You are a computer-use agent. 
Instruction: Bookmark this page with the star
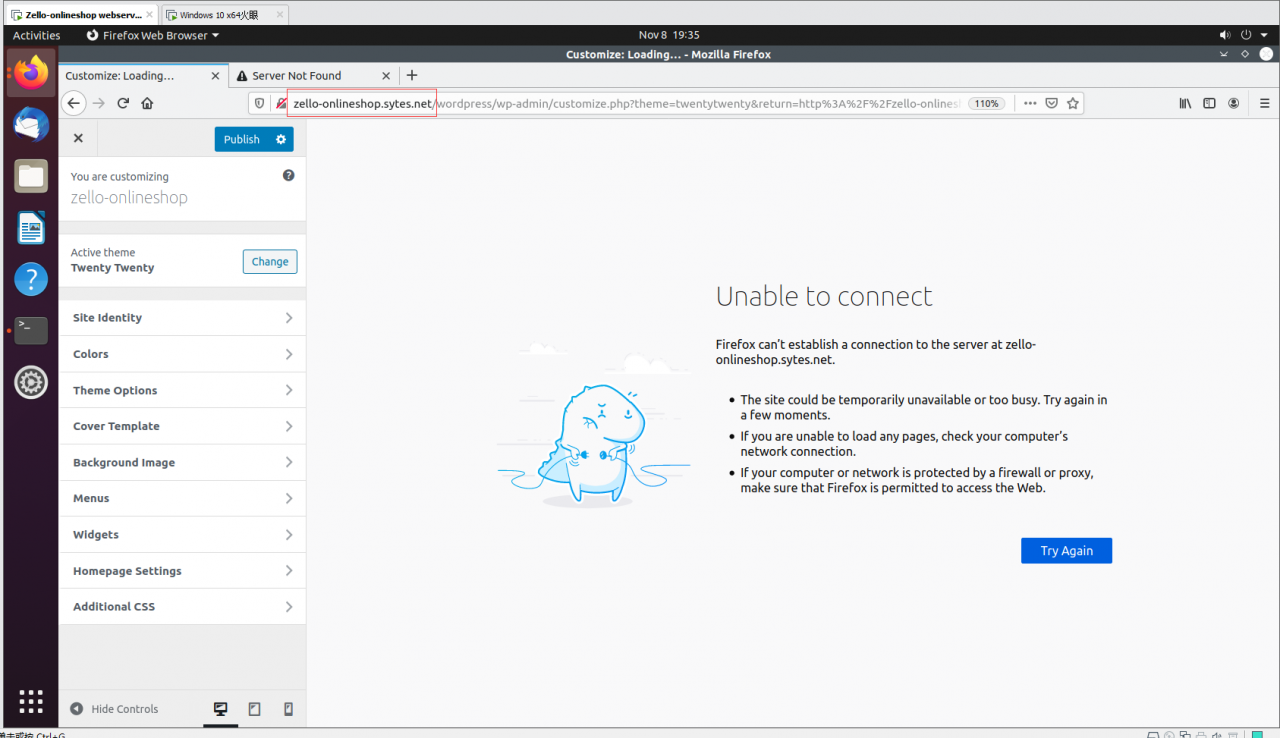[1073, 103]
